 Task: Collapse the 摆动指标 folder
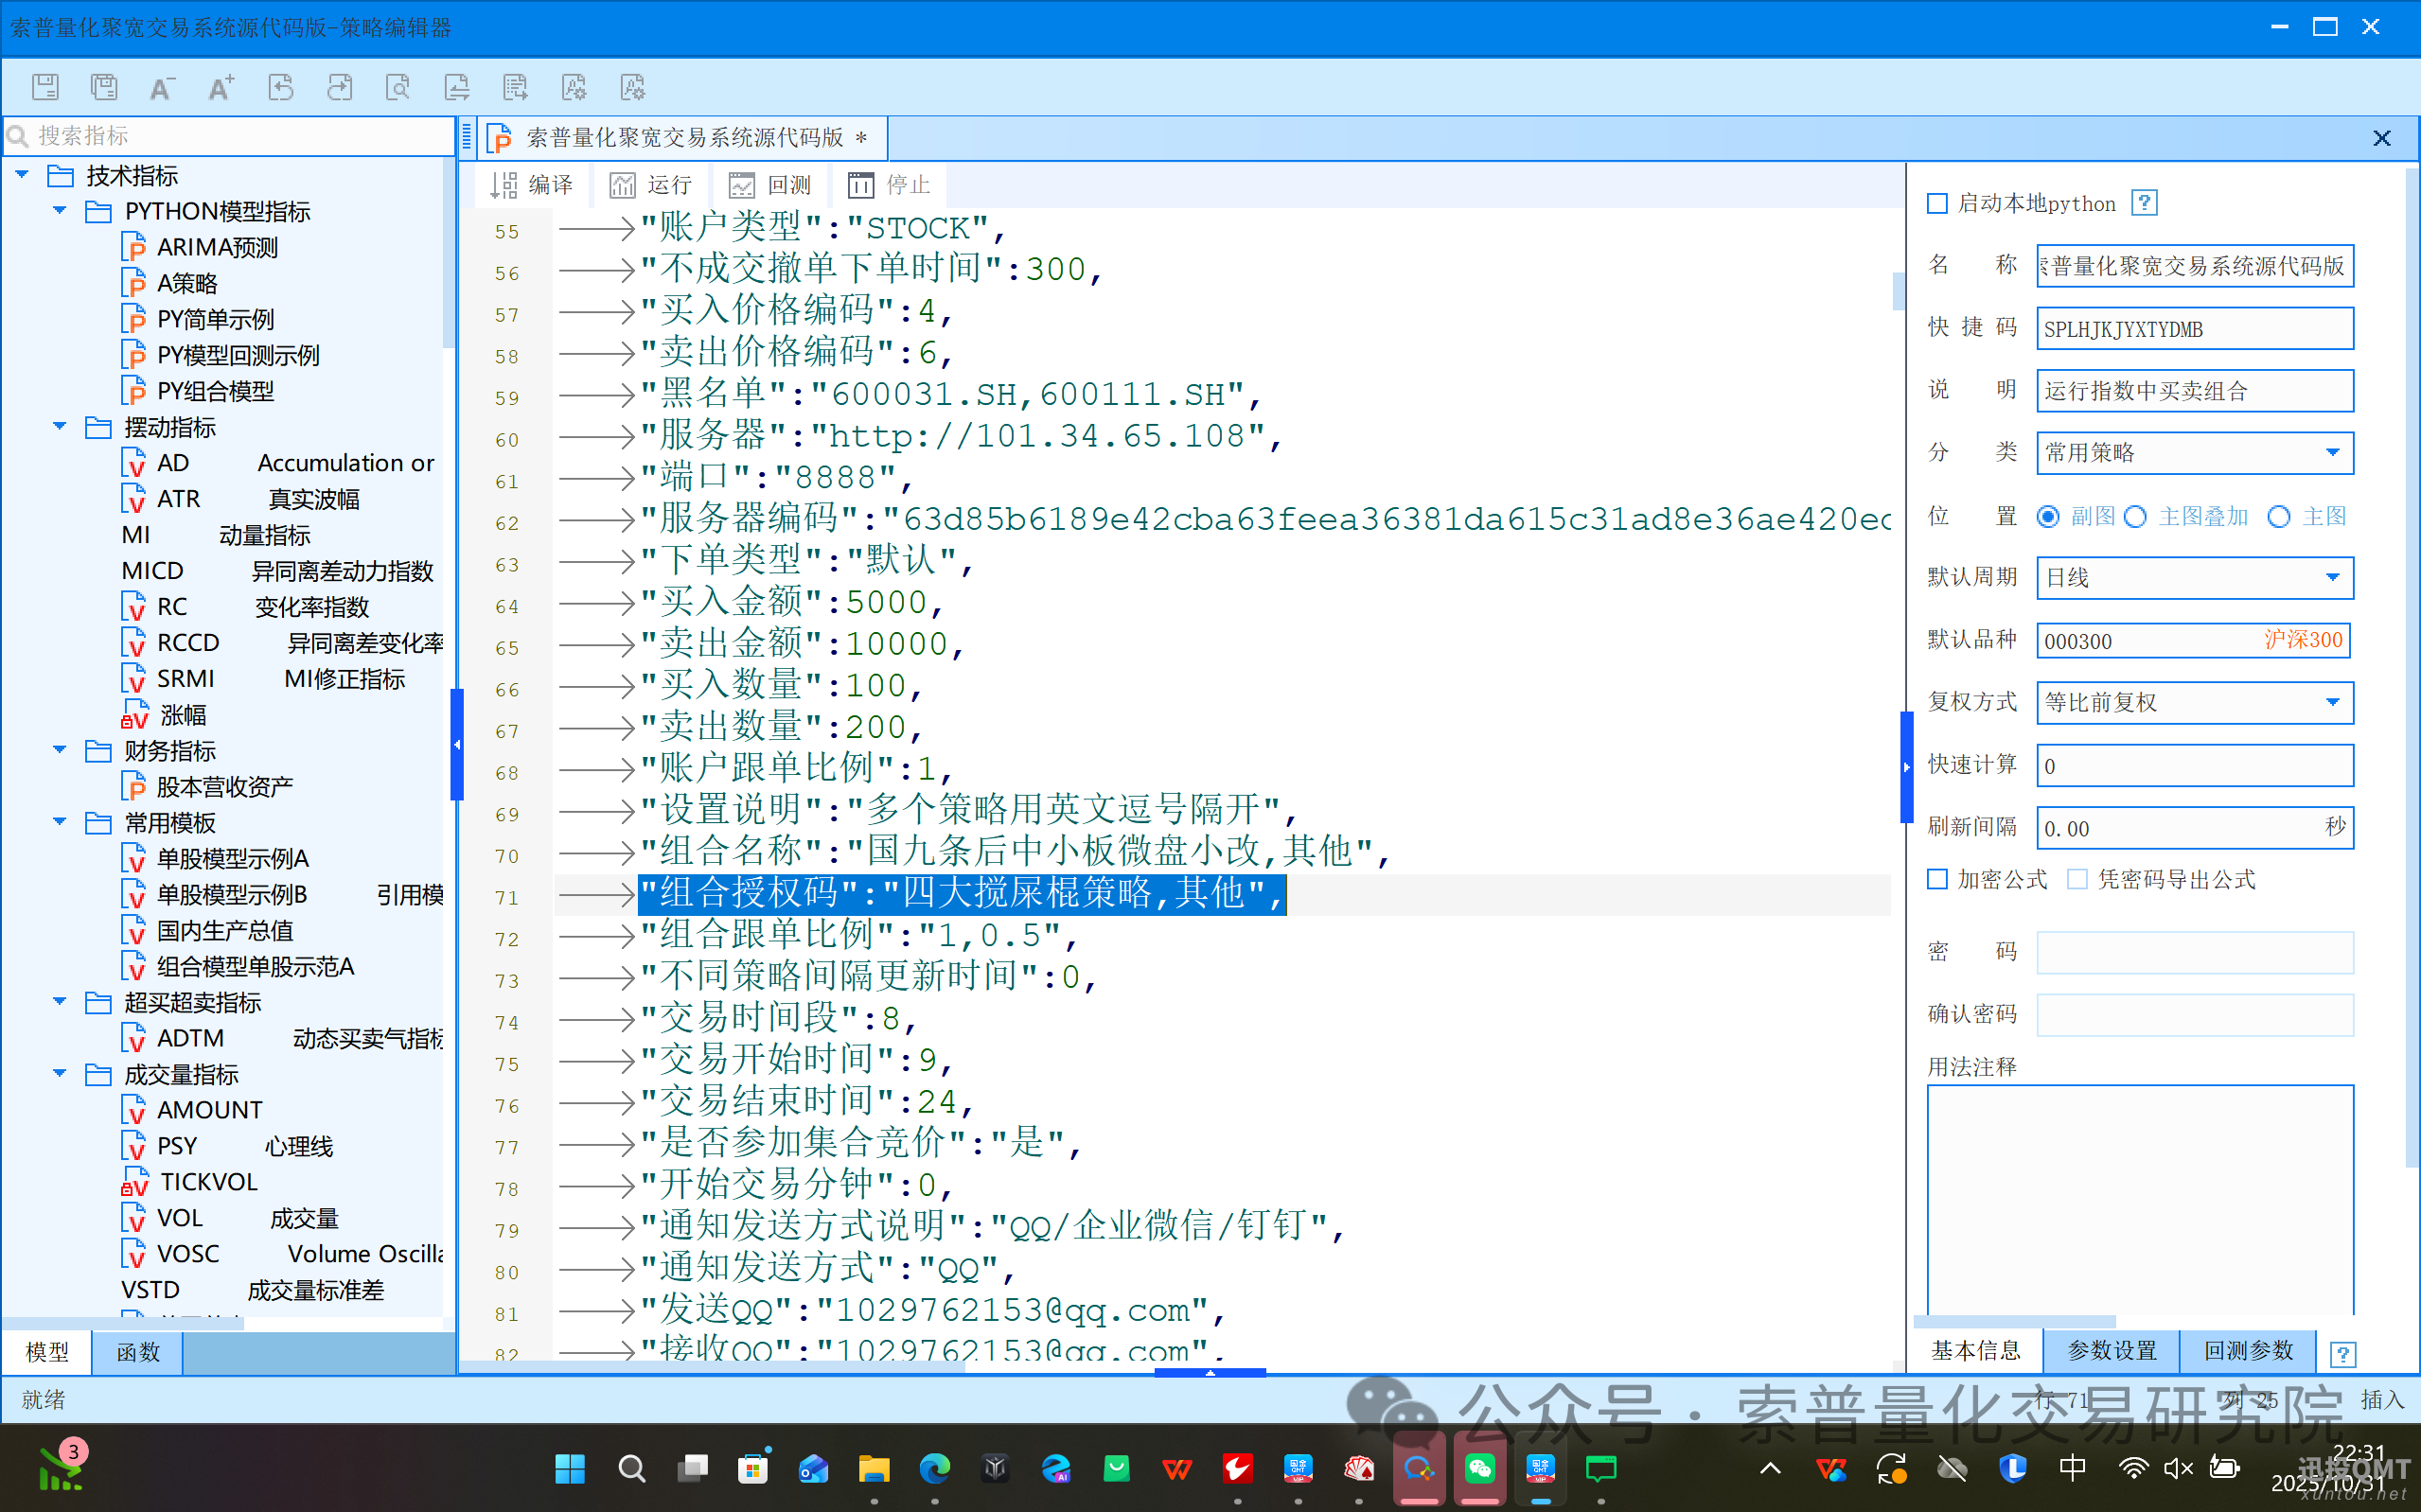pos(59,427)
